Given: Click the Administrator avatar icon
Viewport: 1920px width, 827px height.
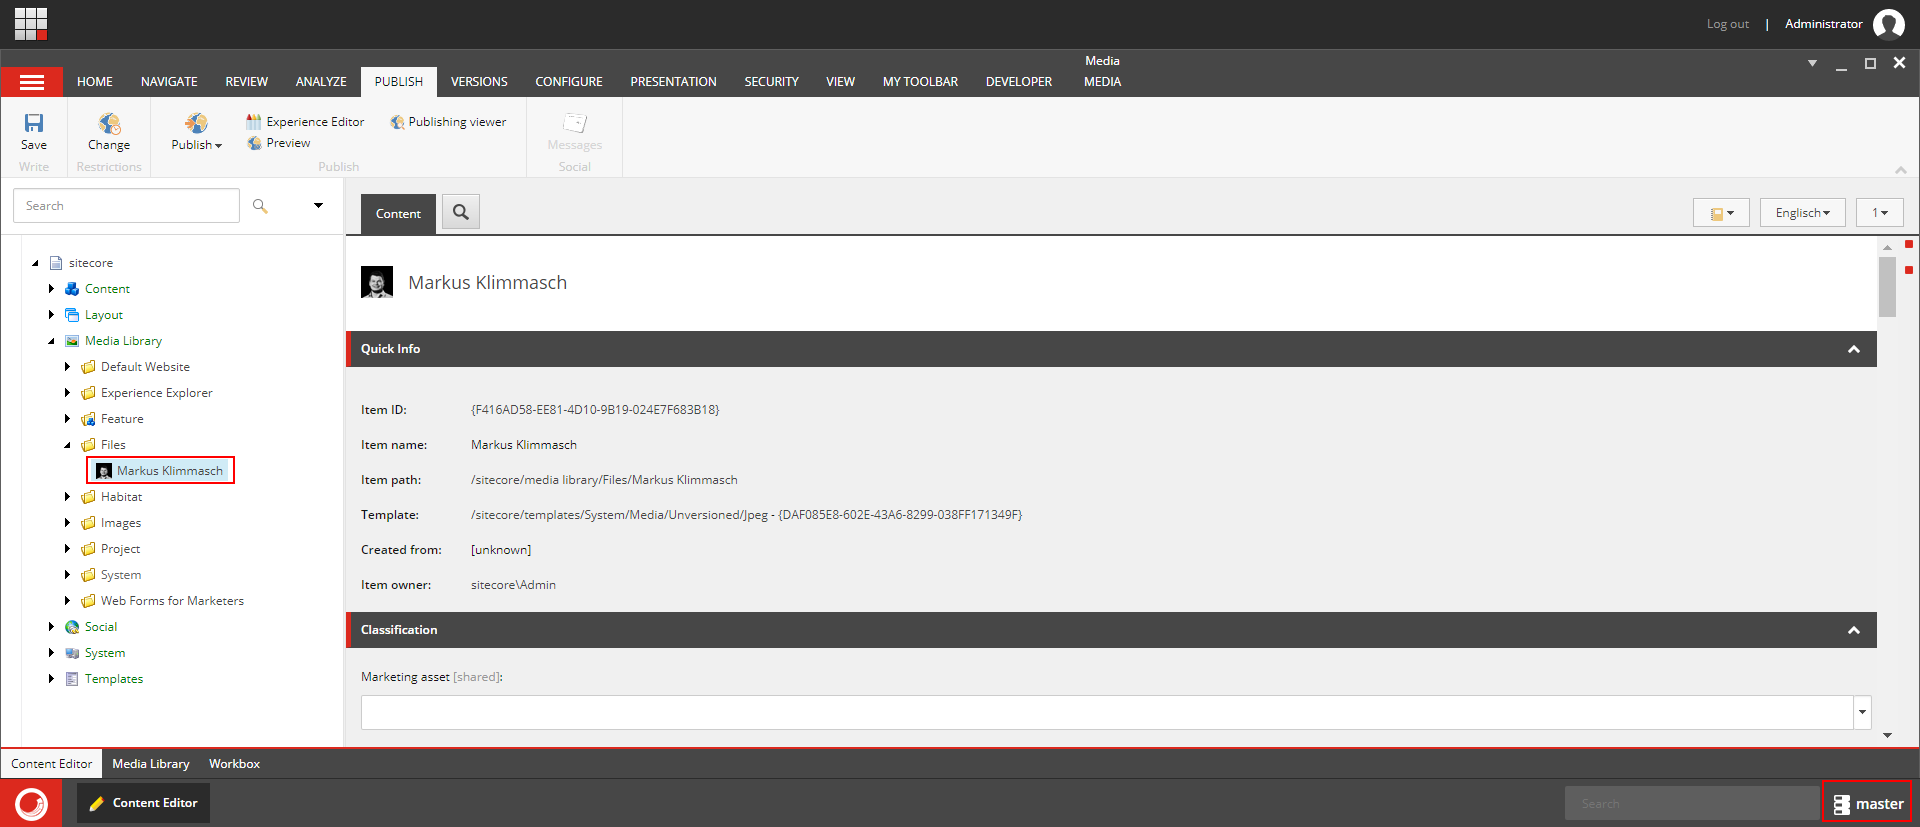Looking at the screenshot, I should point(1888,24).
